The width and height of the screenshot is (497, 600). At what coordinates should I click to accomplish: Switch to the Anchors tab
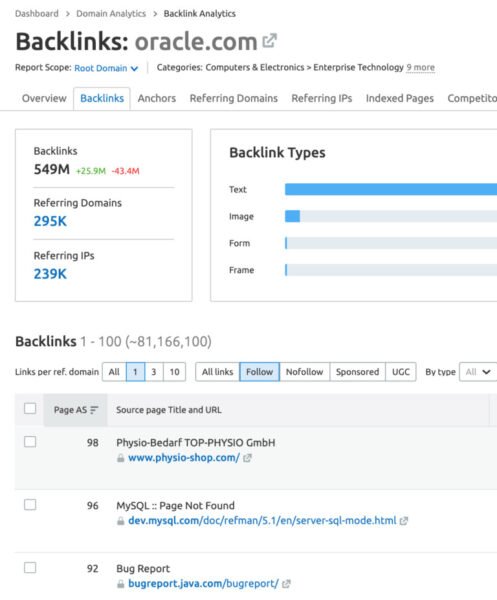point(157,98)
